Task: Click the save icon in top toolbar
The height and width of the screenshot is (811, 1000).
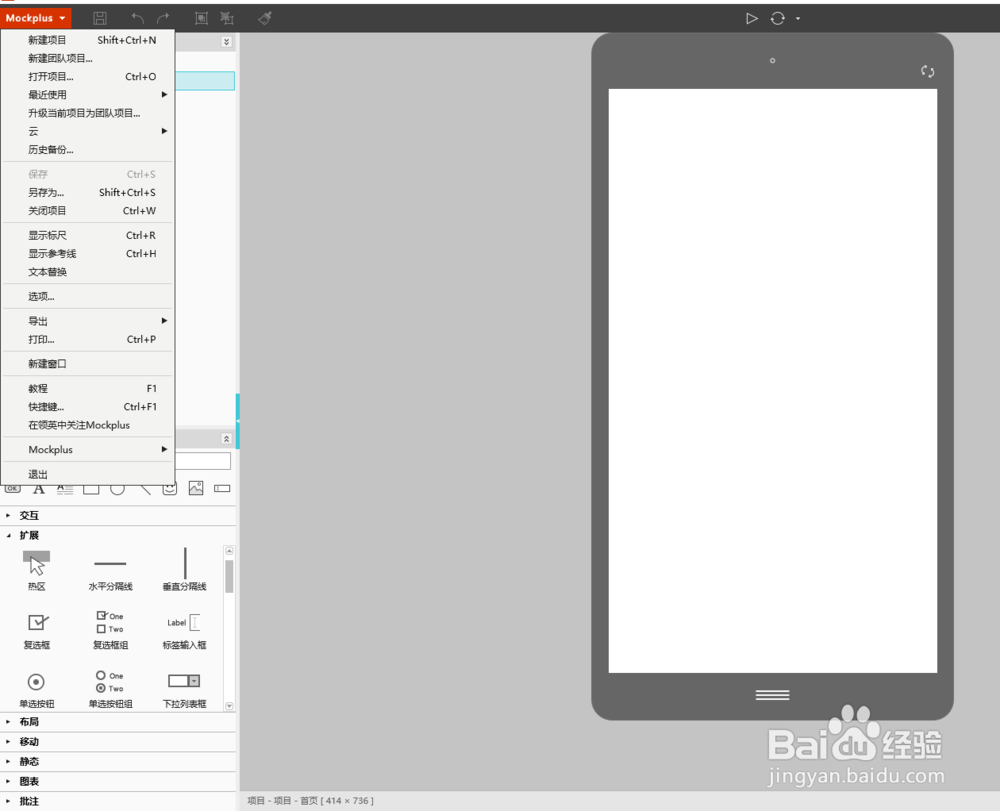Action: point(99,18)
